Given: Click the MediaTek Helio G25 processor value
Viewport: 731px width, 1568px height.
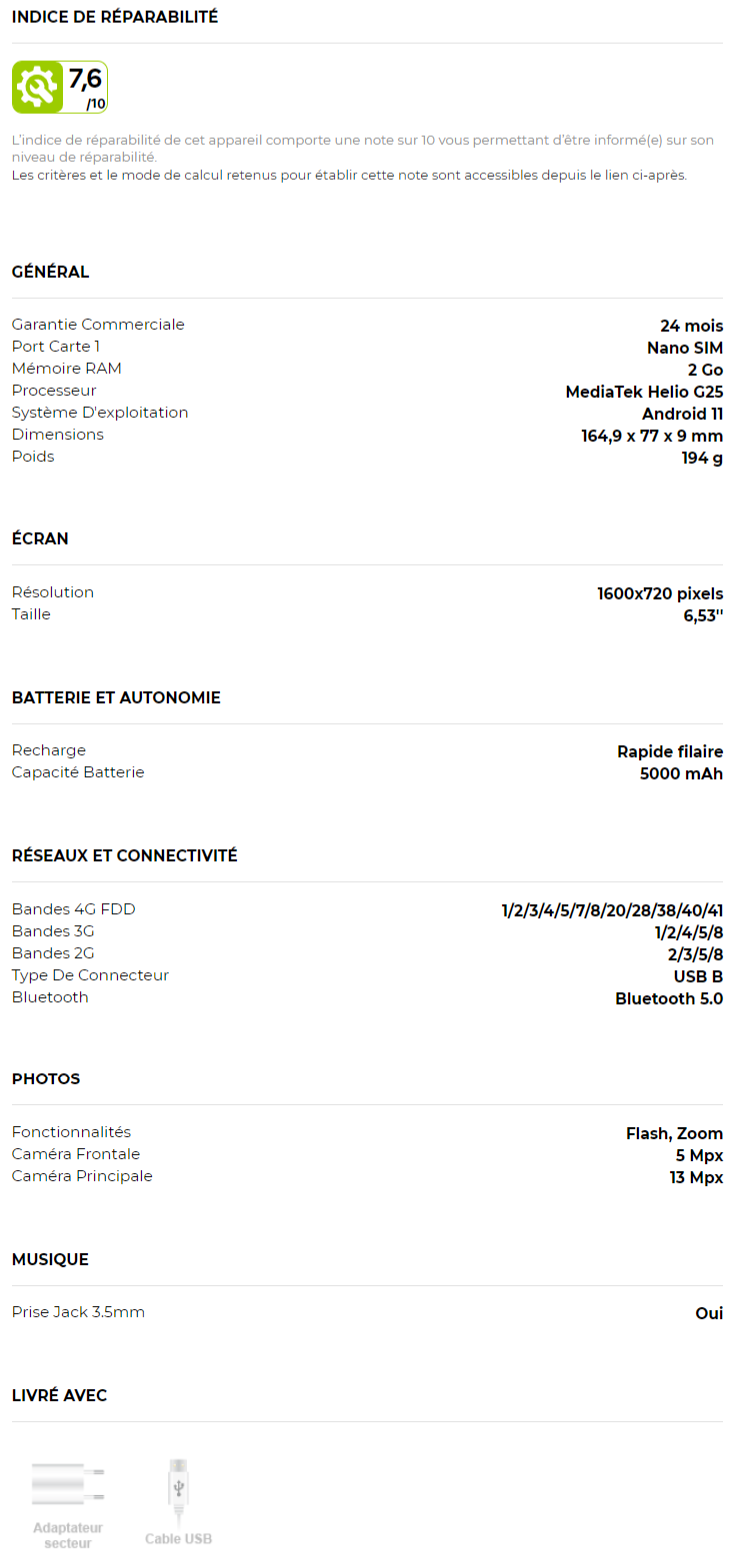Looking at the screenshot, I should 644,391.
